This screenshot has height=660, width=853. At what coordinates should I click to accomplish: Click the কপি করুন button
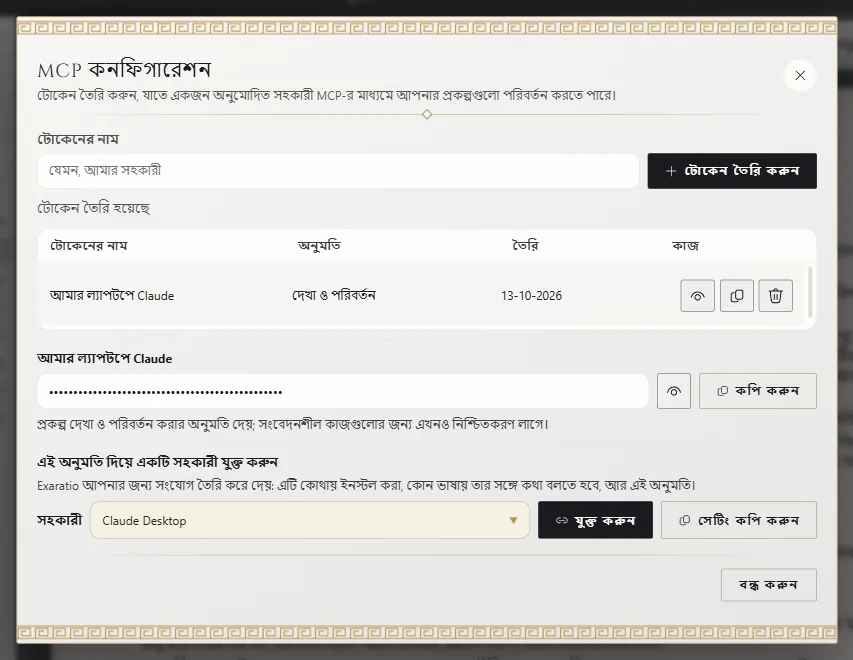pos(758,391)
